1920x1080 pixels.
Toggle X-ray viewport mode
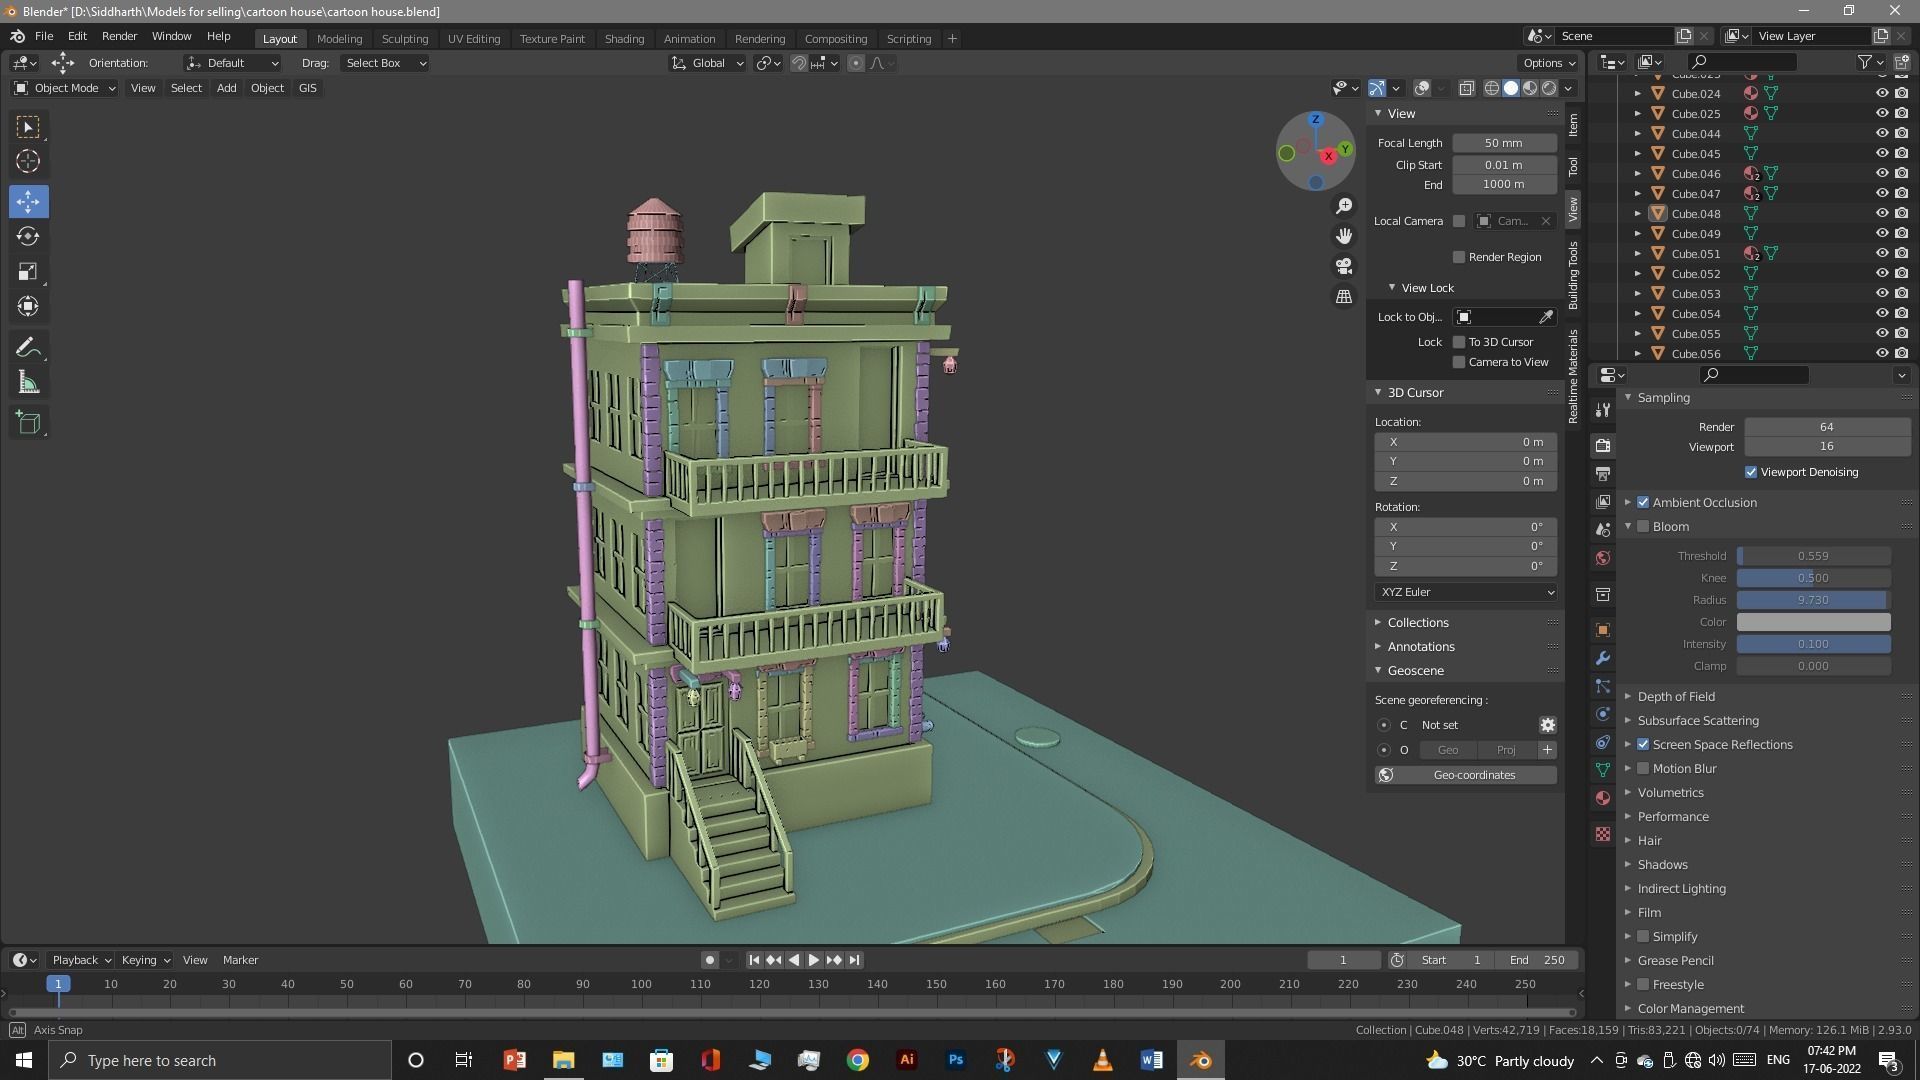tap(1466, 88)
